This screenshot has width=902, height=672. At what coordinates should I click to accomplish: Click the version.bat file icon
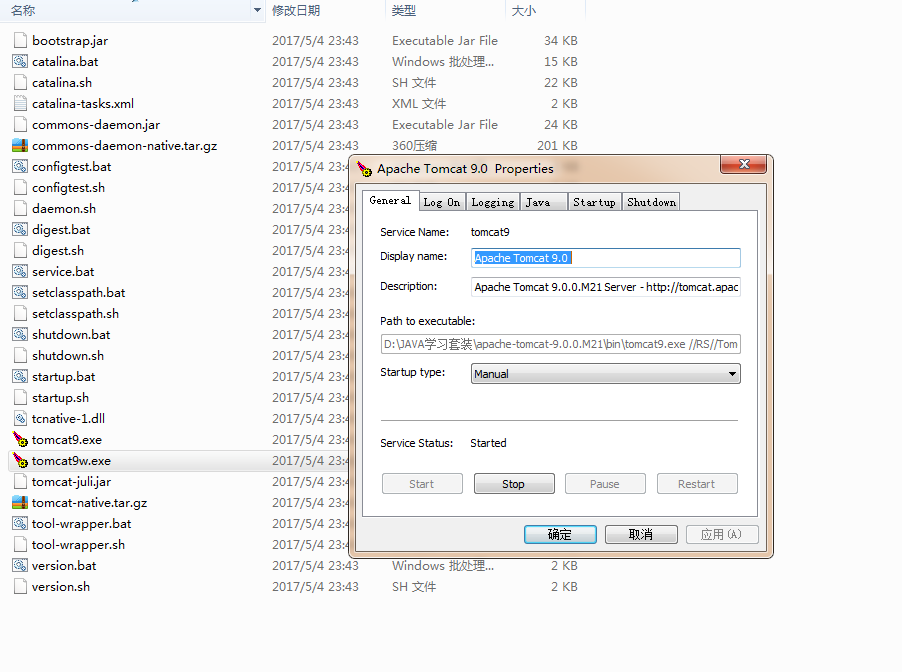(x=20, y=566)
